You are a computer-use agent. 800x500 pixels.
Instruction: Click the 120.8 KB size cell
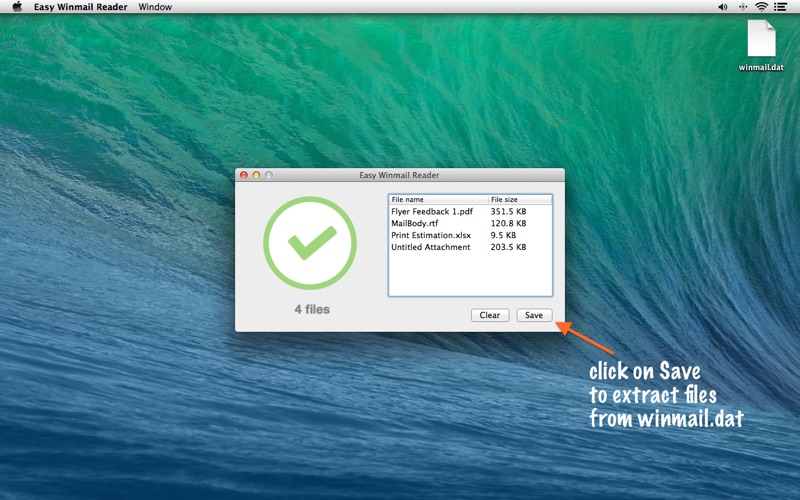[x=508, y=223]
